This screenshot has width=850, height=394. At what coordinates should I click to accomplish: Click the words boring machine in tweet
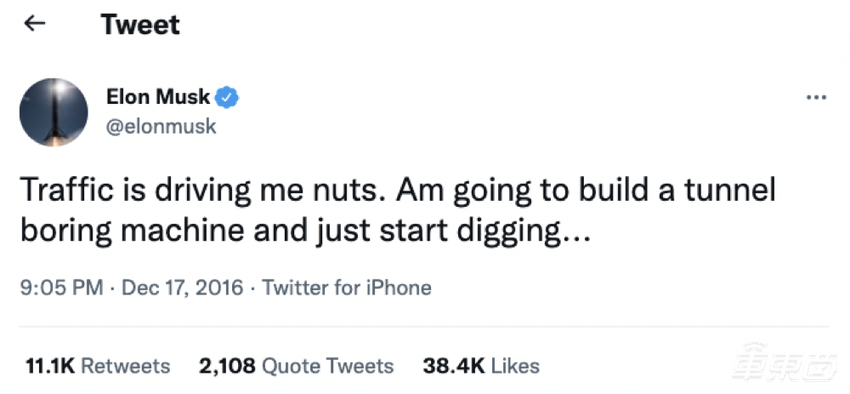pos(132,231)
